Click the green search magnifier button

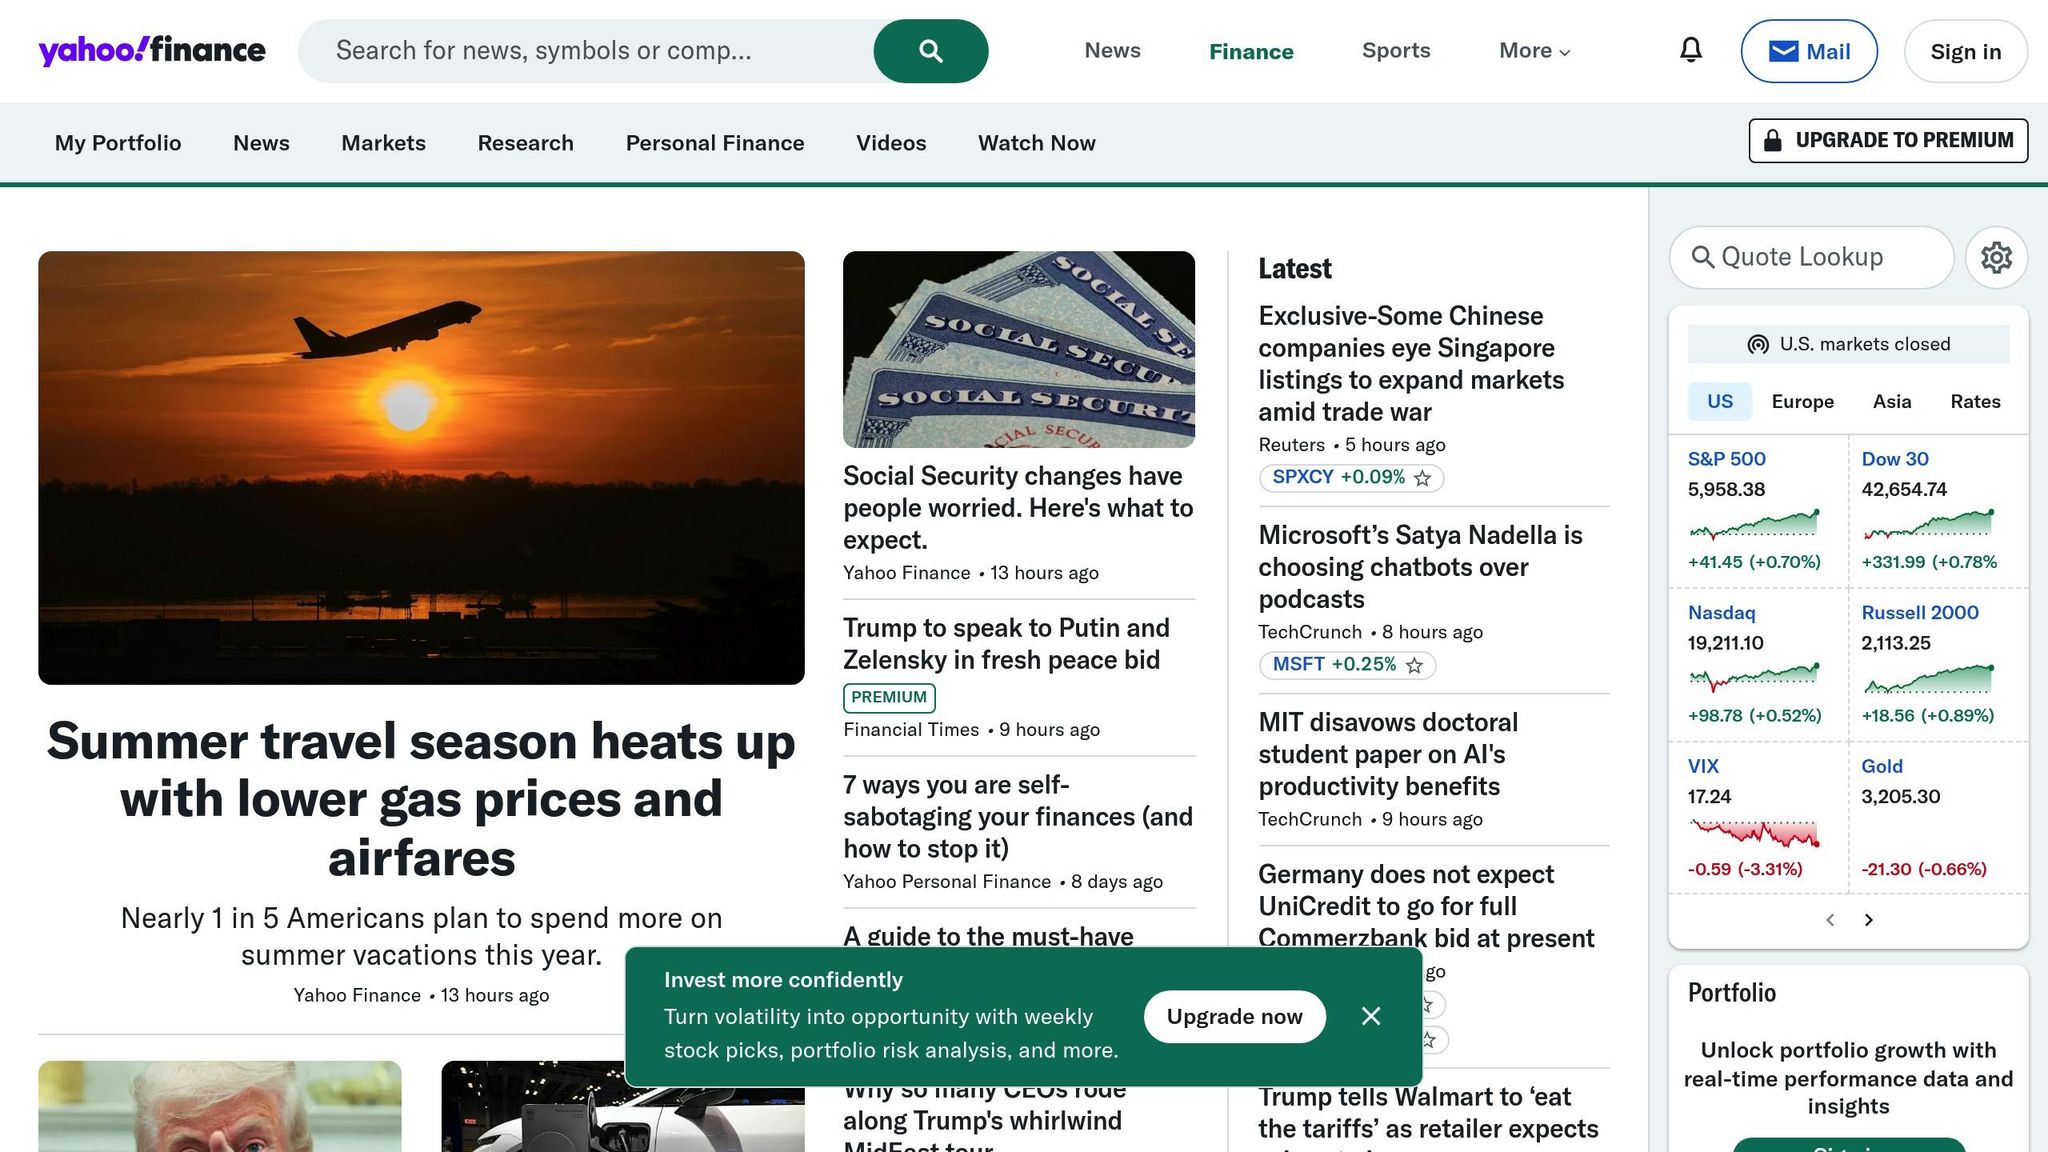tap(930, 51)
